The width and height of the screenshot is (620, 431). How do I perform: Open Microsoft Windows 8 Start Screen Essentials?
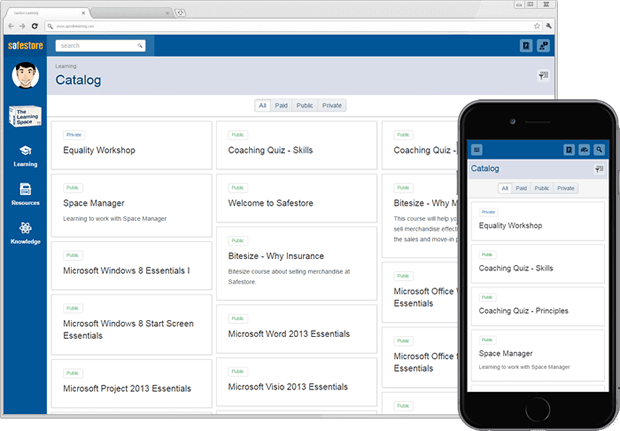click(132, 325)
